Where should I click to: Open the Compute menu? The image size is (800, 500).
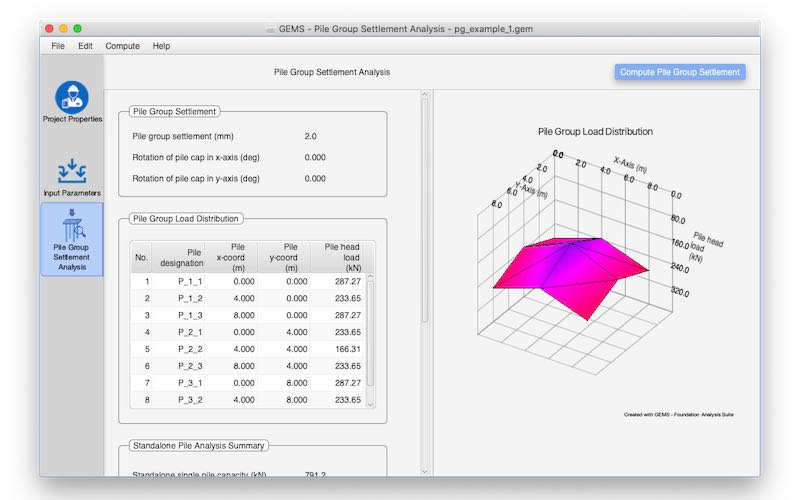point(122,46)
